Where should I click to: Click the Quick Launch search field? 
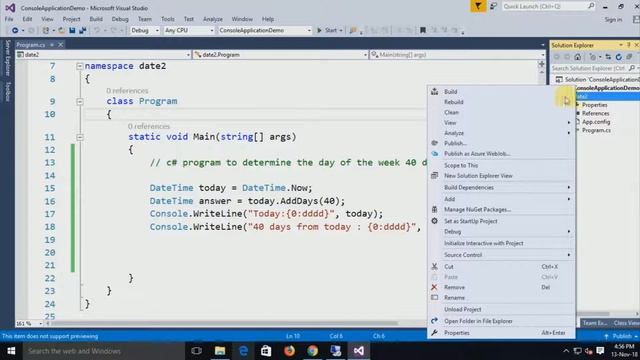tap(549, 6)
